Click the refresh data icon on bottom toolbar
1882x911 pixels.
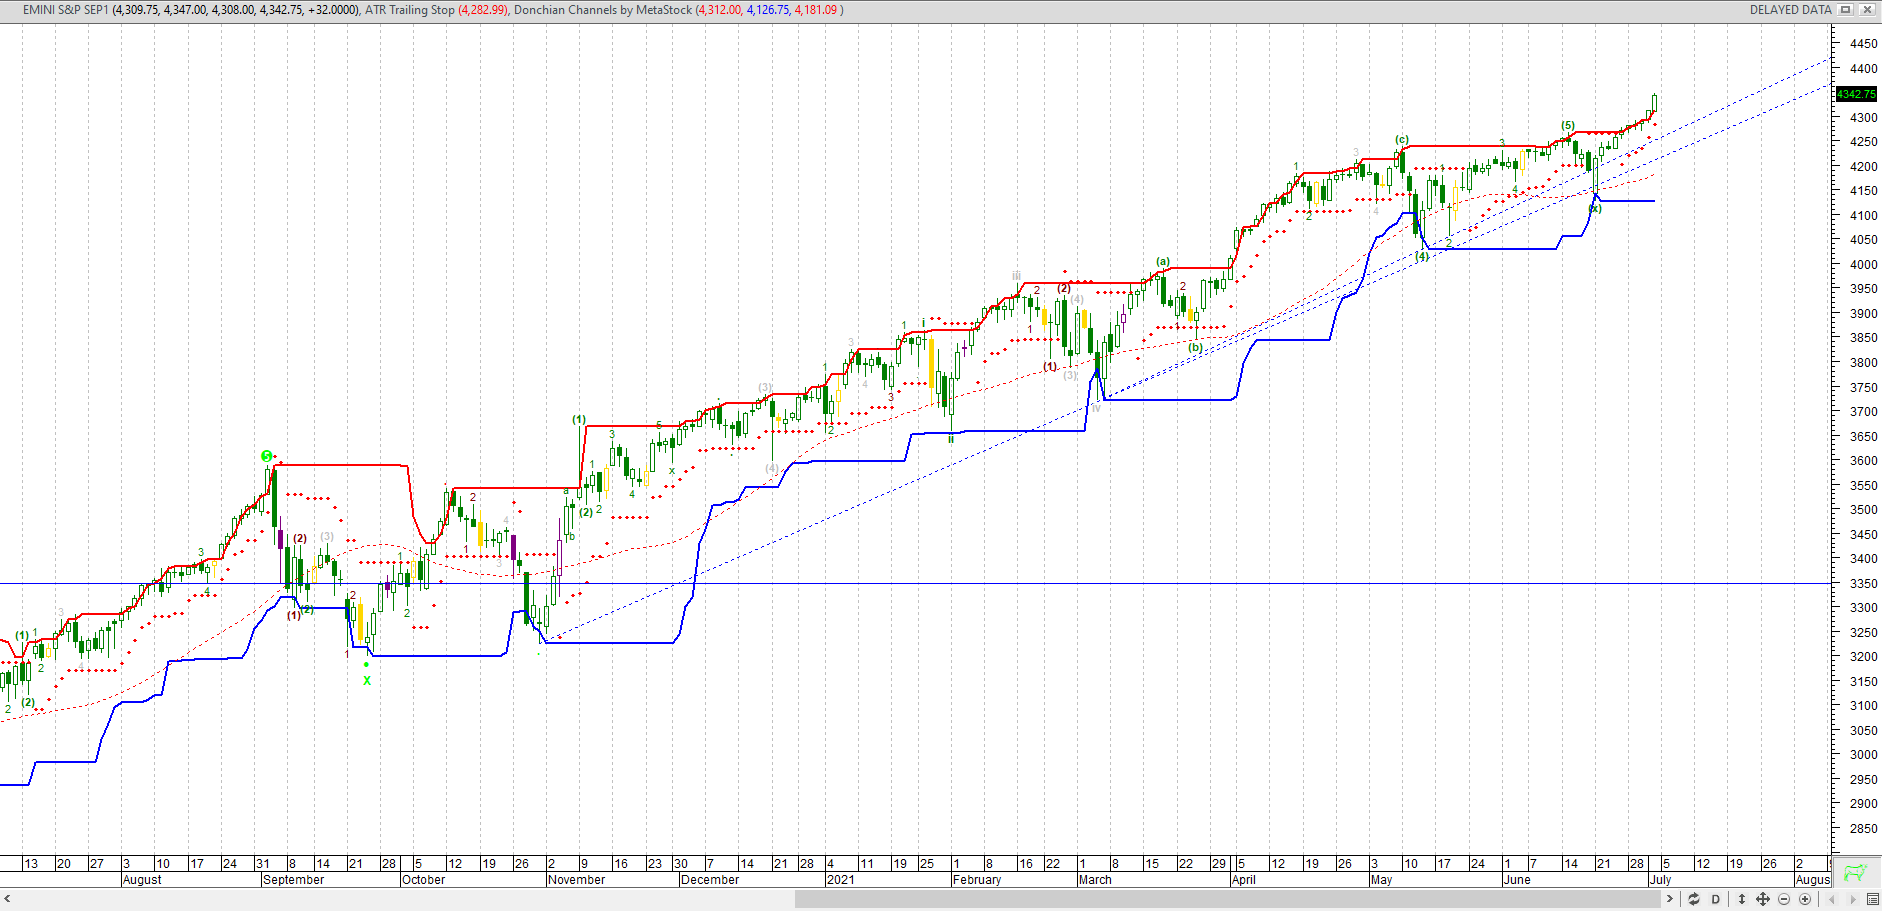(x=1694, y=899)
